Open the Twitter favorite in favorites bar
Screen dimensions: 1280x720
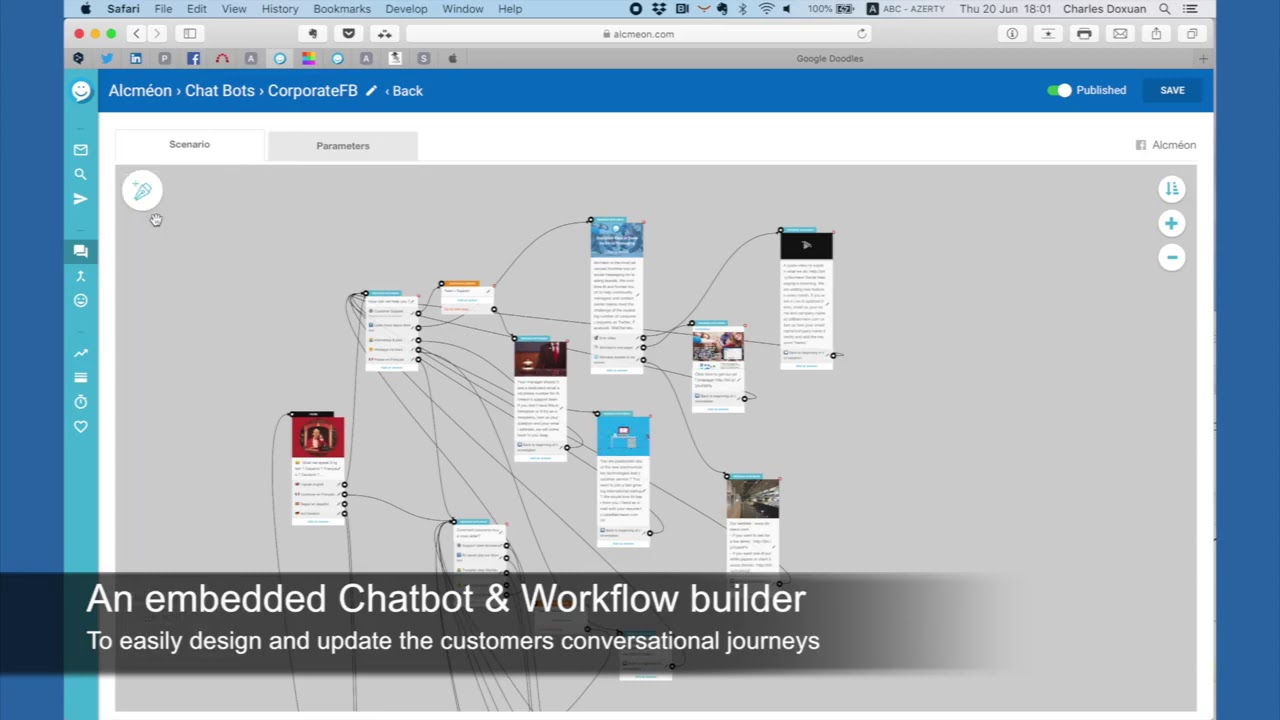(x=107, y=59)
